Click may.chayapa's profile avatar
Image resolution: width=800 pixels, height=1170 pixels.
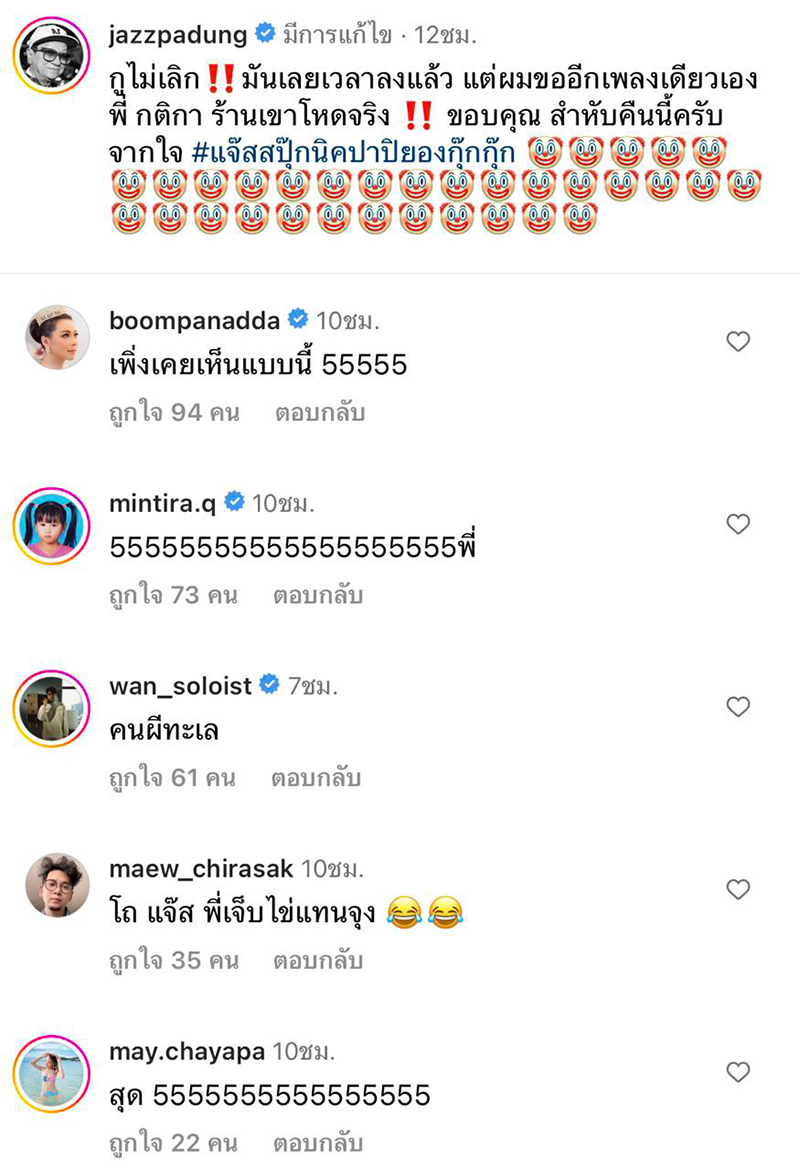point(52,1073)
